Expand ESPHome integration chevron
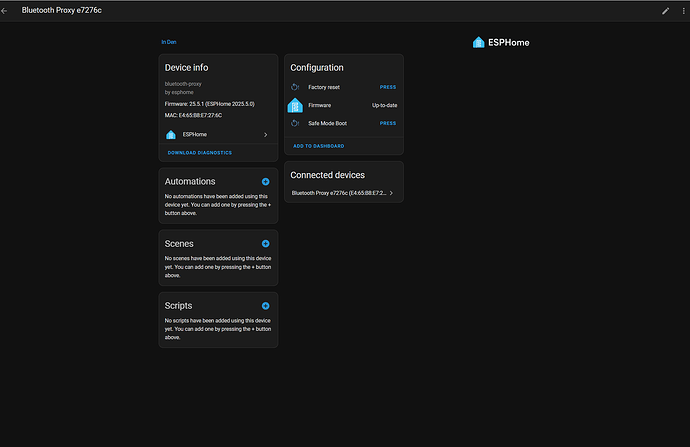 [265, 135]
